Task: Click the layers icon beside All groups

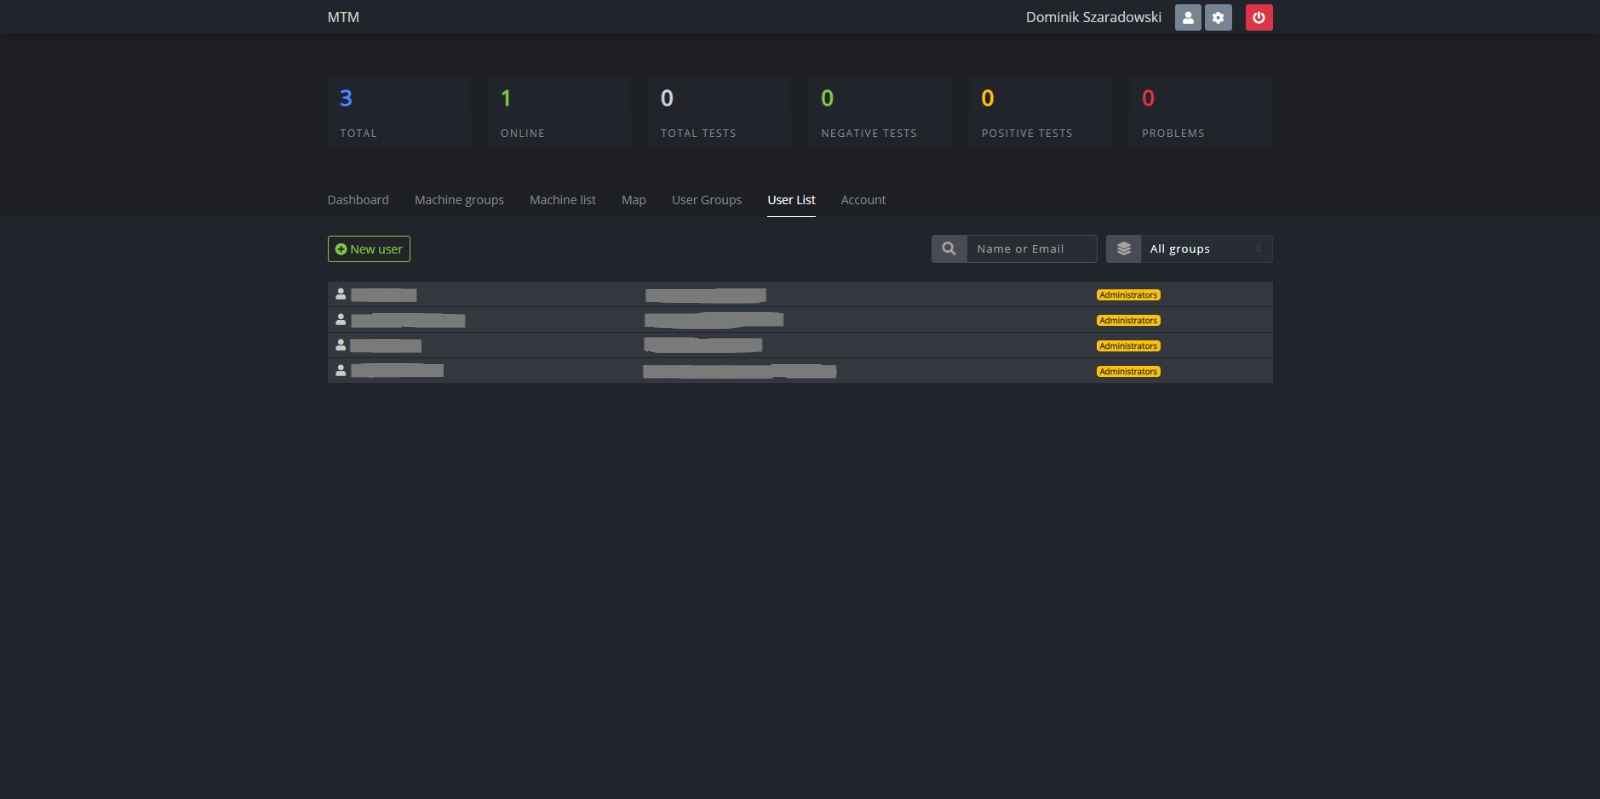Action: click(x=1124, y=249)
